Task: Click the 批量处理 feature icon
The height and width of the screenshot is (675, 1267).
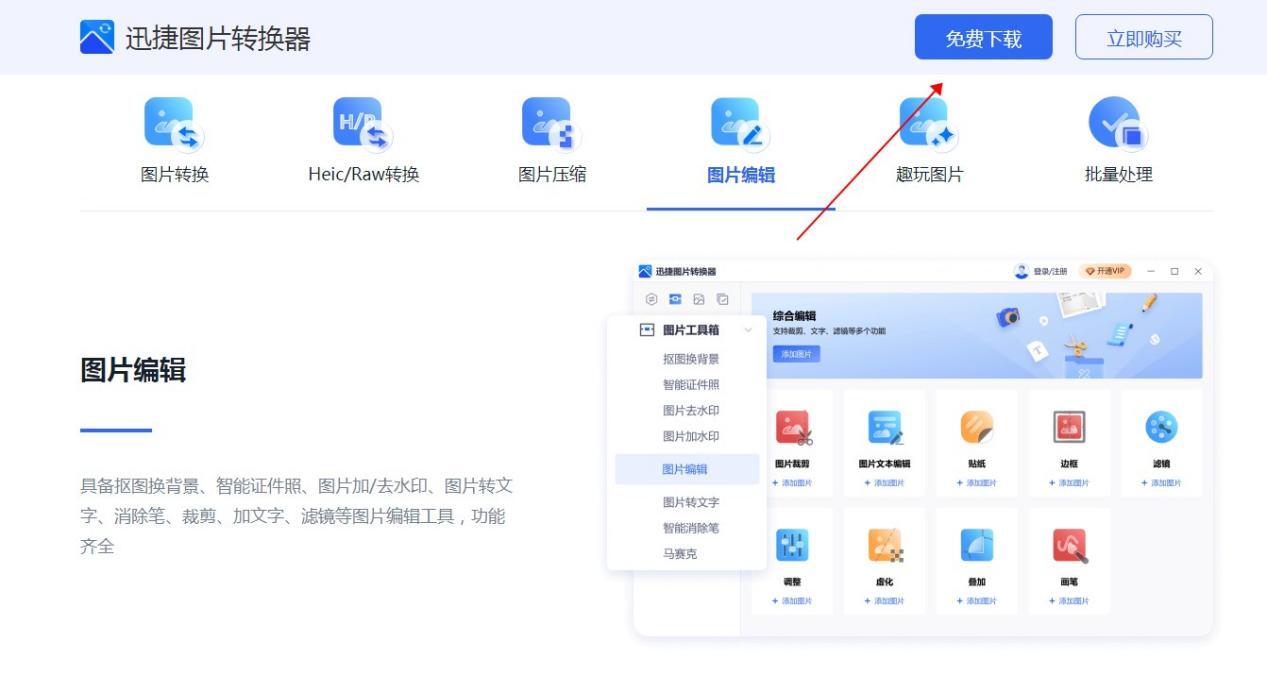Action: point(1118,123)
